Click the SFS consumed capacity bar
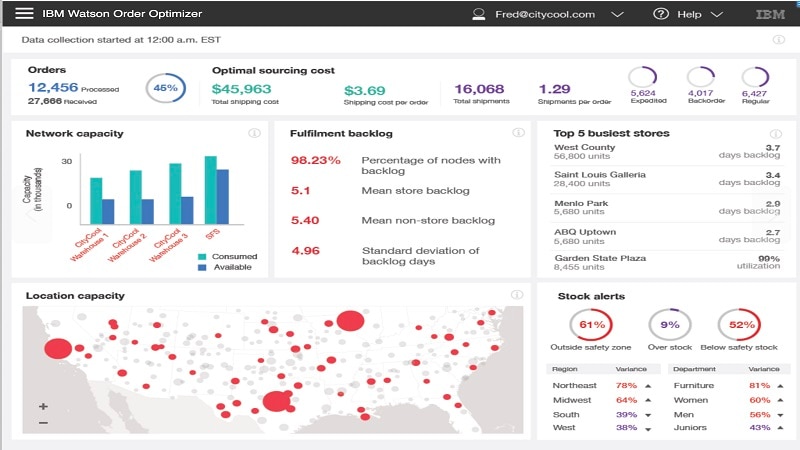Screen dimensions: 800x450 pos(211,190)
